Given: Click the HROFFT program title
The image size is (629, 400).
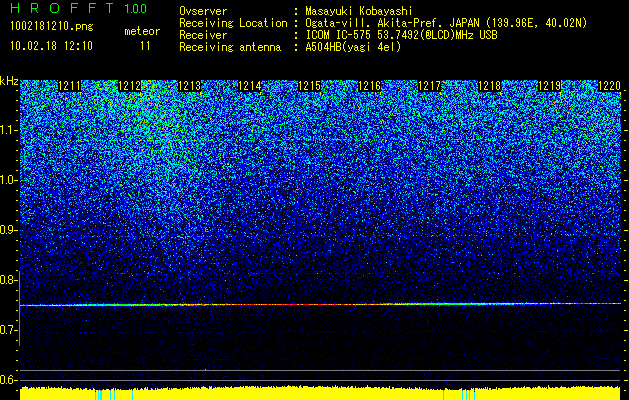Looking at the screenshot, I should click(62, 8).
